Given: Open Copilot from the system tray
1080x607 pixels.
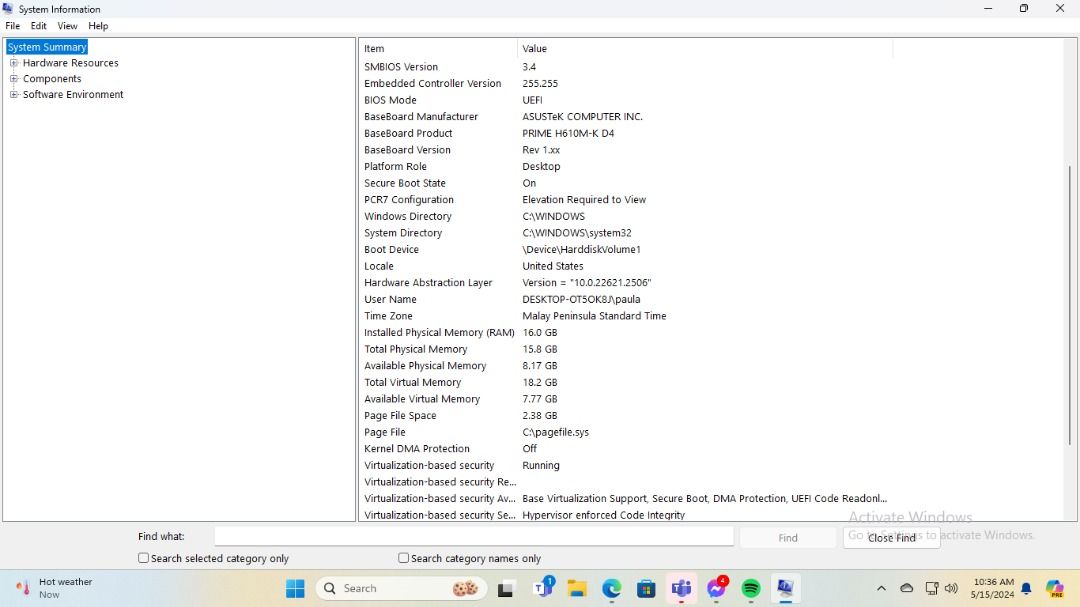Looking at the screenshot, I should coord(1053,588).
